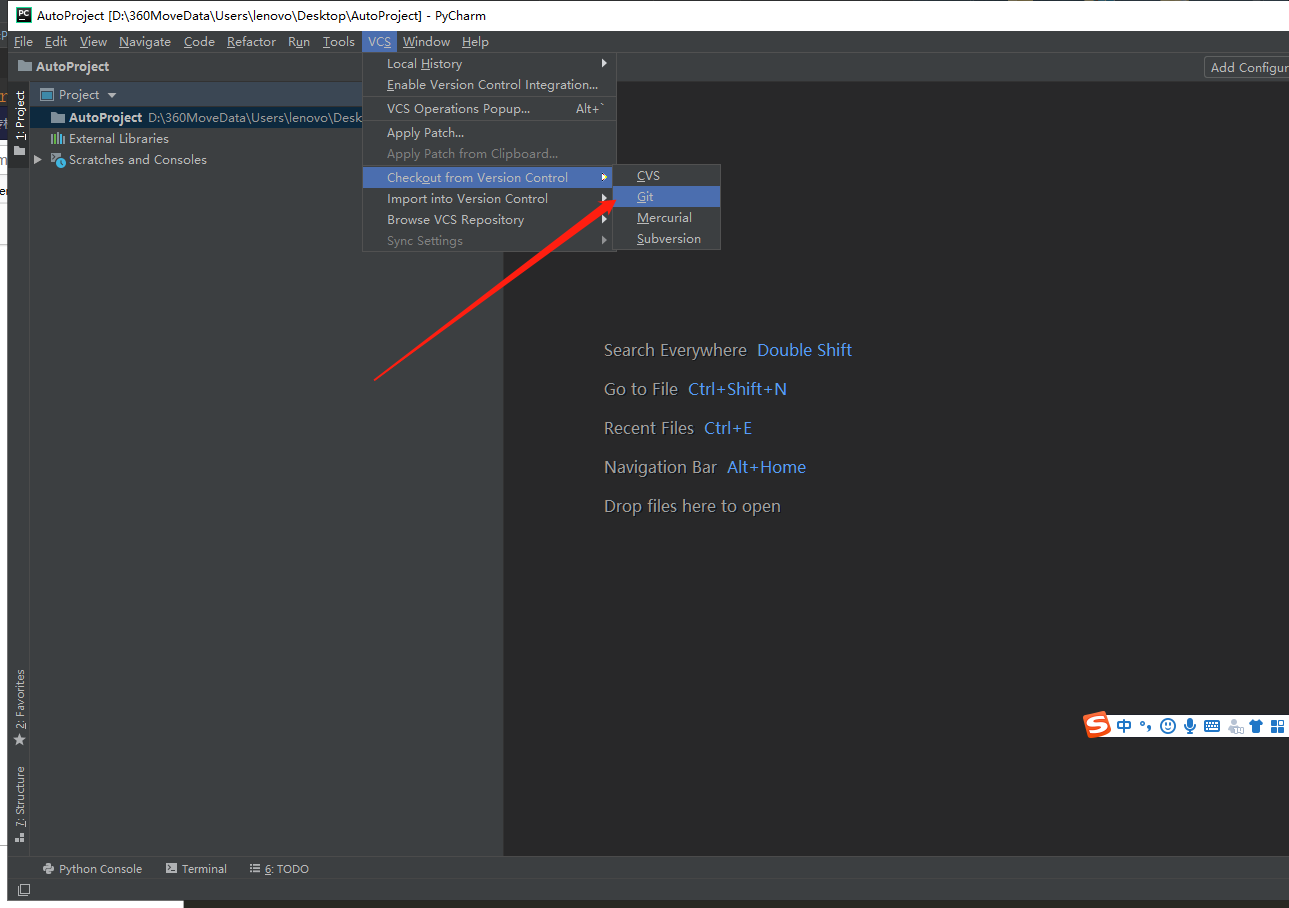Viewport: 1289px width, 908px height.
Task: Open the Sogou toolbox grid icon
Action: point(1277,726)
